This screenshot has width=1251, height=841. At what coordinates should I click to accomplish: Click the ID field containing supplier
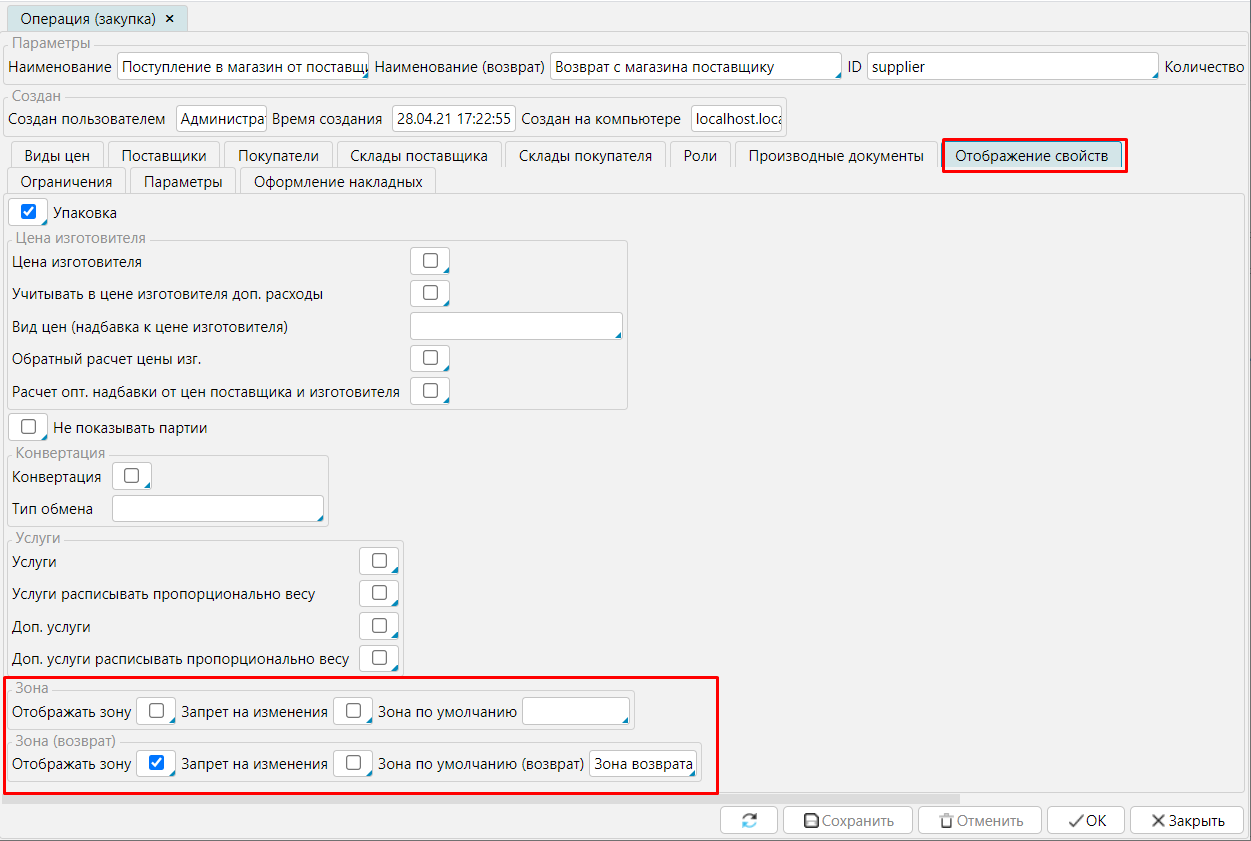1011,67
